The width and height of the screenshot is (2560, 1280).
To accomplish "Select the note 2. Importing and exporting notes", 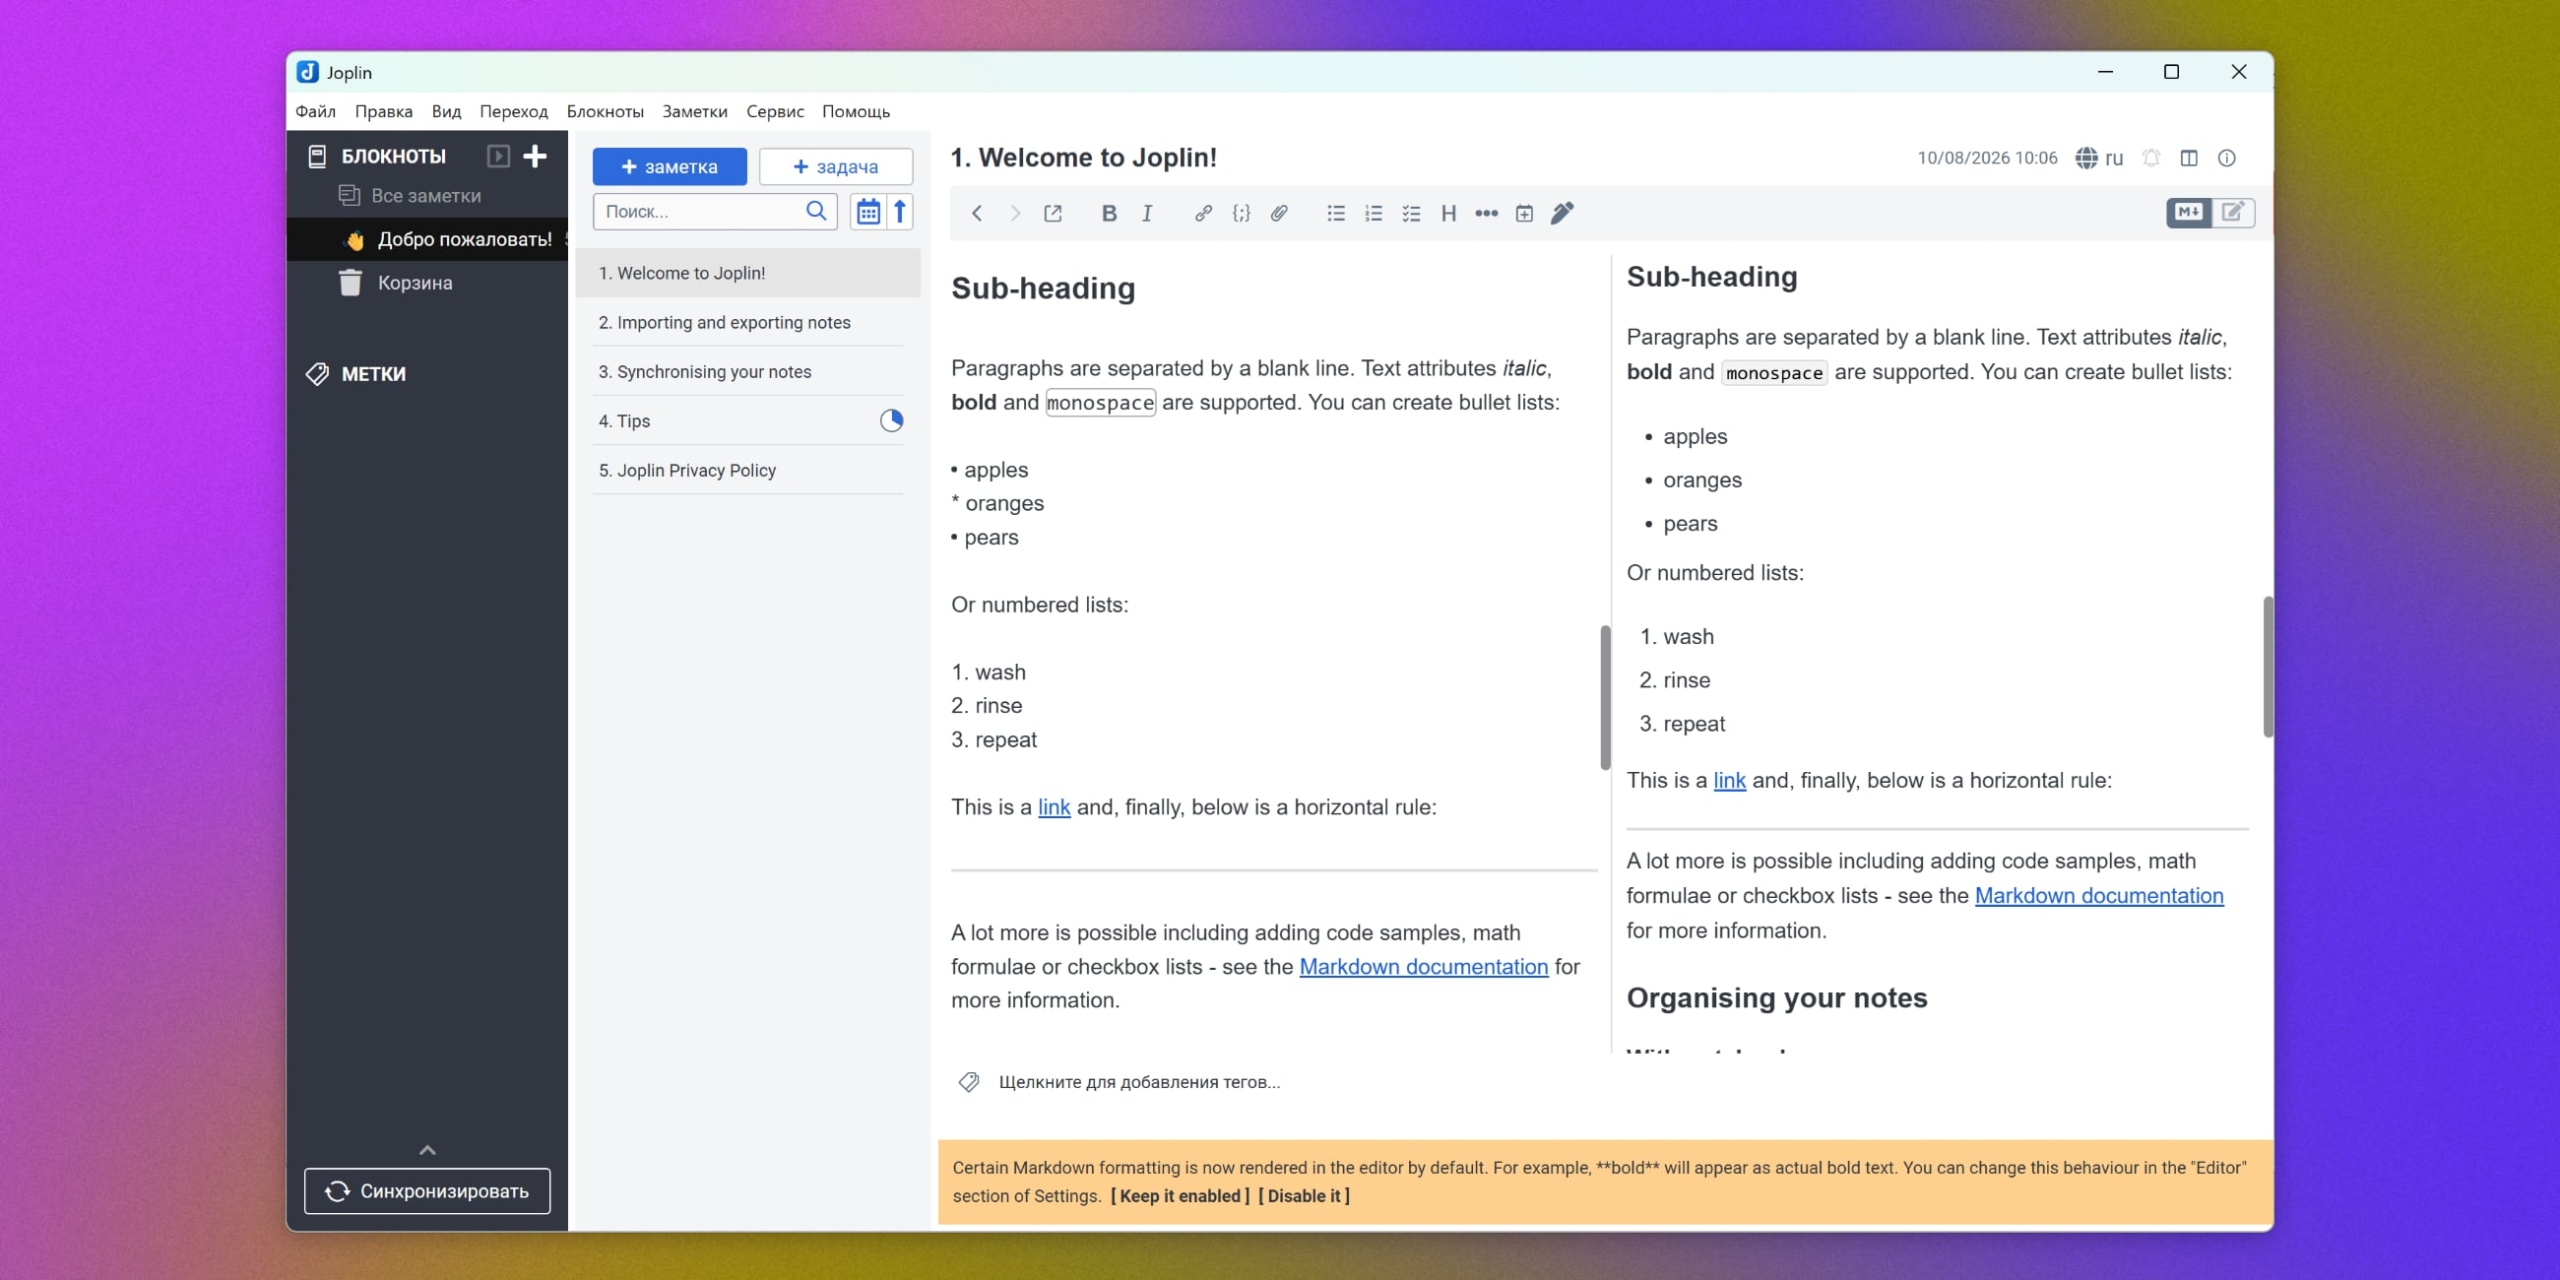I will pyautogui.click(x=748, y=323).
